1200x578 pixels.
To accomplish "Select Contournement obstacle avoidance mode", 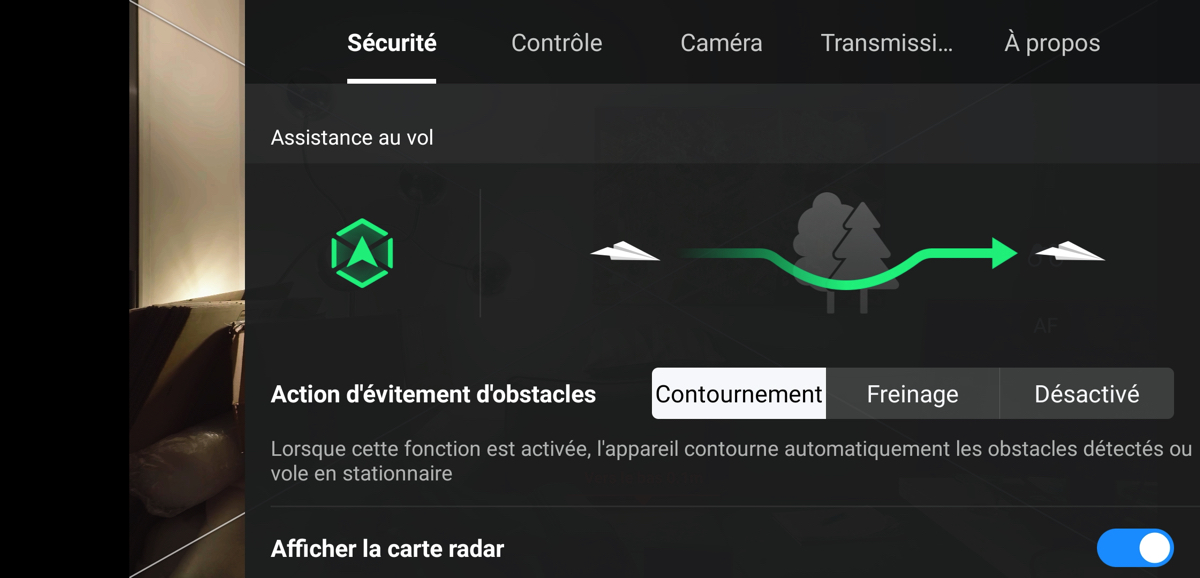I will (739, 394).
